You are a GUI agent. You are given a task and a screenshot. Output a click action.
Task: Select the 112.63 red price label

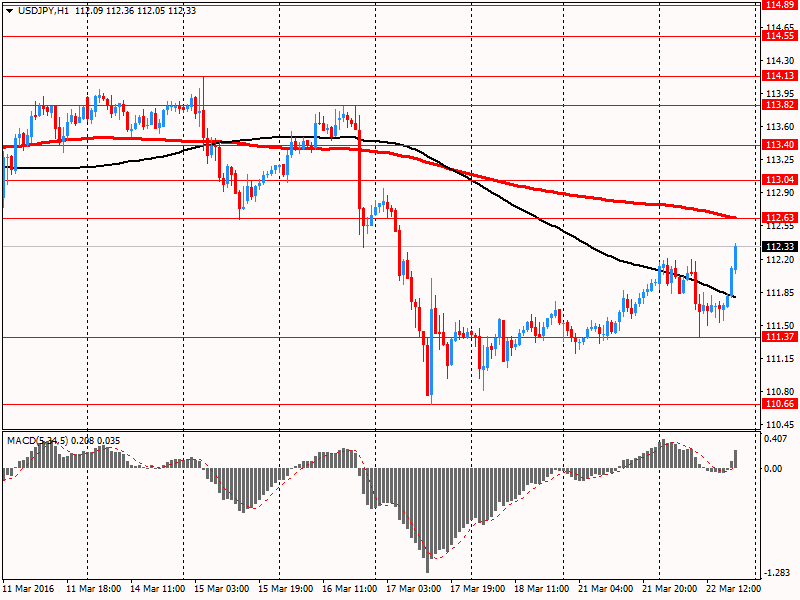click(x=780, y=218)
